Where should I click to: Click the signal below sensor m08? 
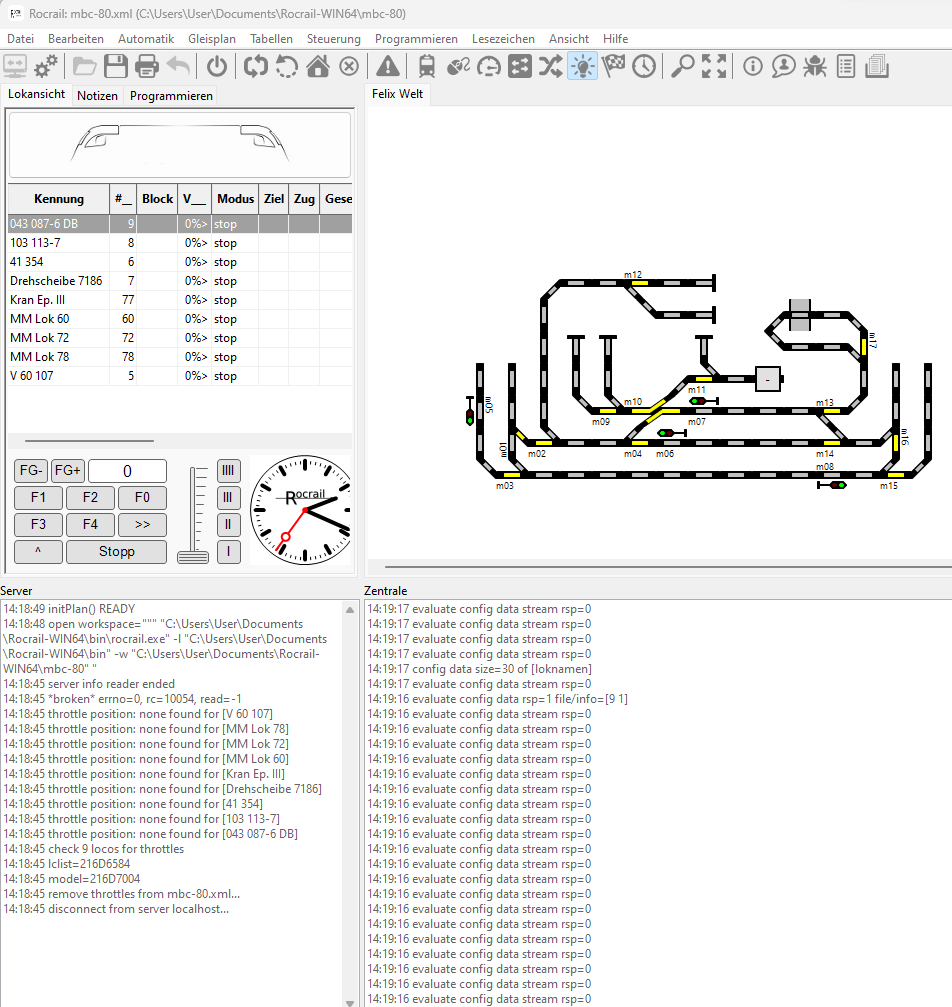832,485
